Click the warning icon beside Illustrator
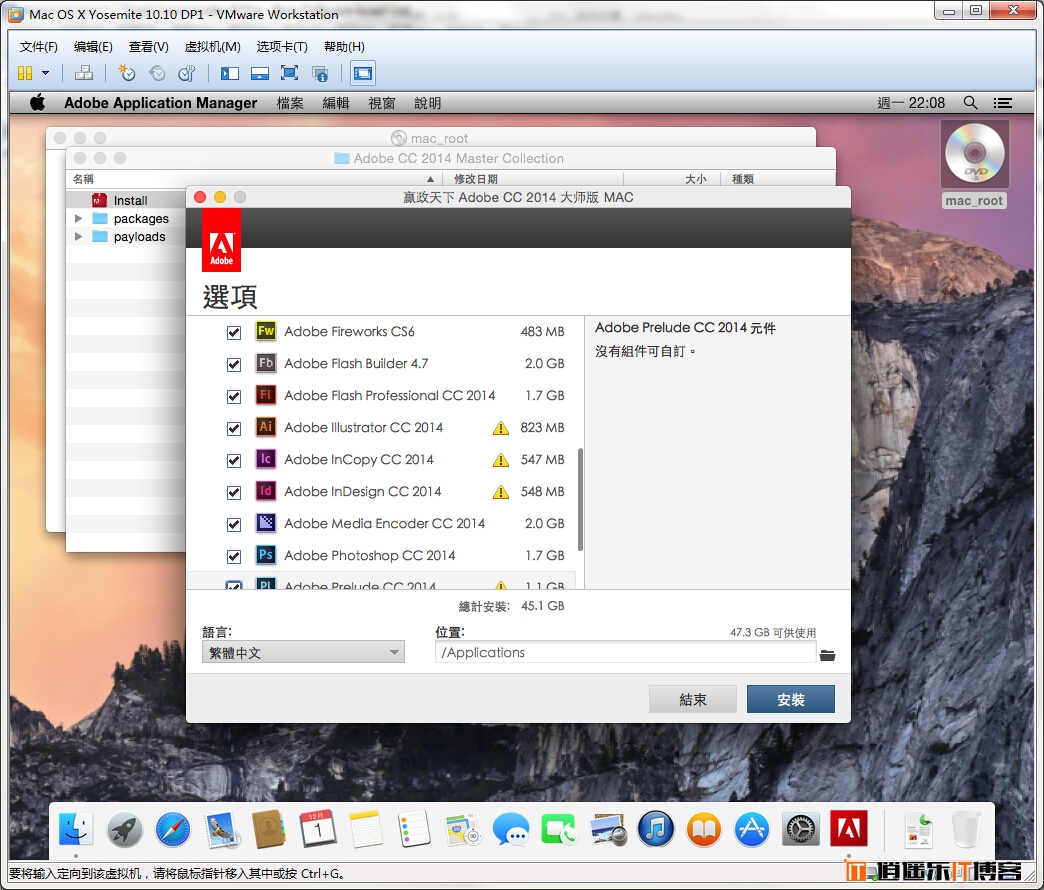Viewport: 1044px width, 890px height. [501, 428]
